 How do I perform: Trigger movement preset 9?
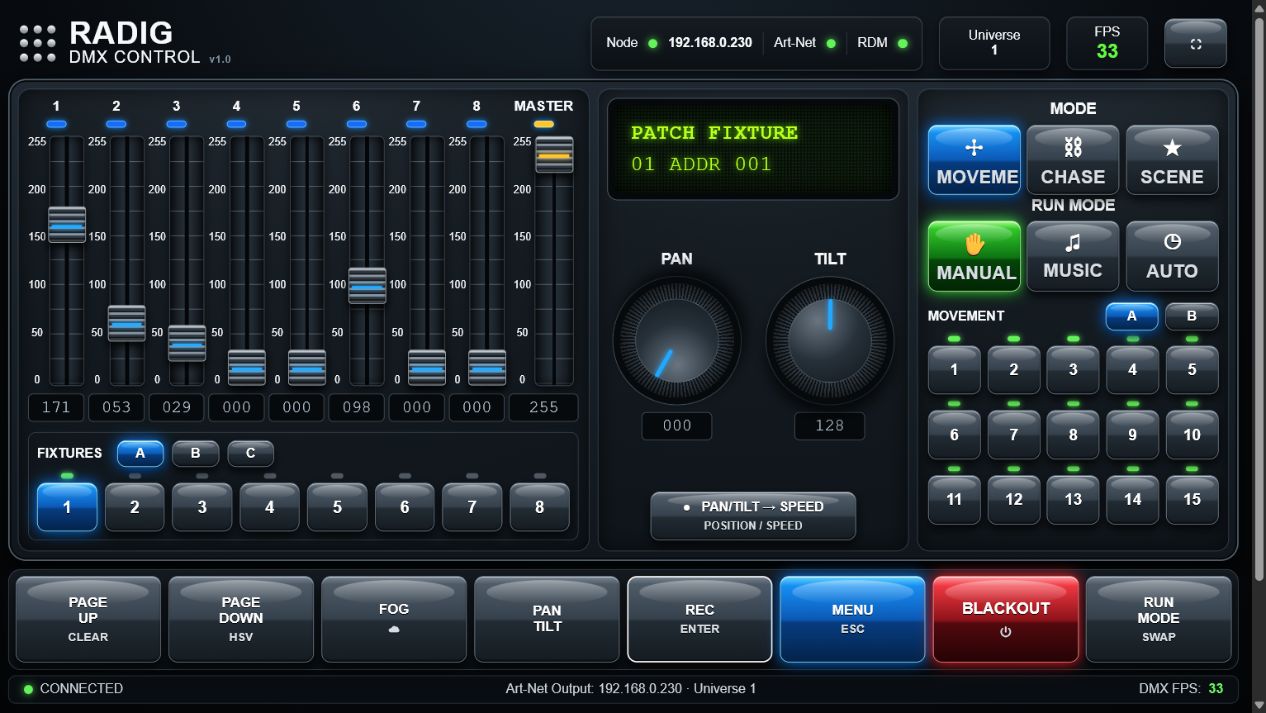click(x=1132, y=435)
